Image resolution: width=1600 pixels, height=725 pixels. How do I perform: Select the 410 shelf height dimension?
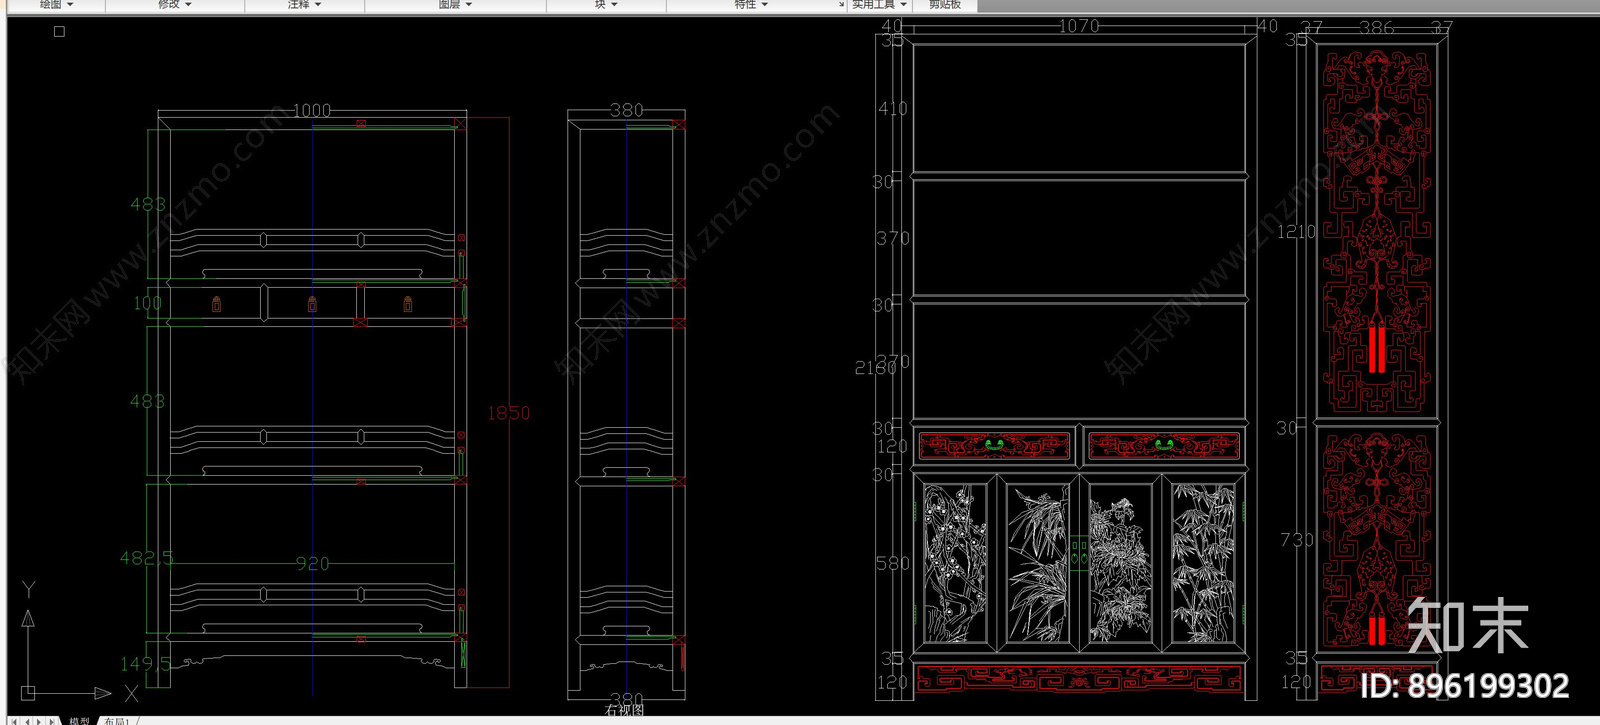(x=893, y=108)
